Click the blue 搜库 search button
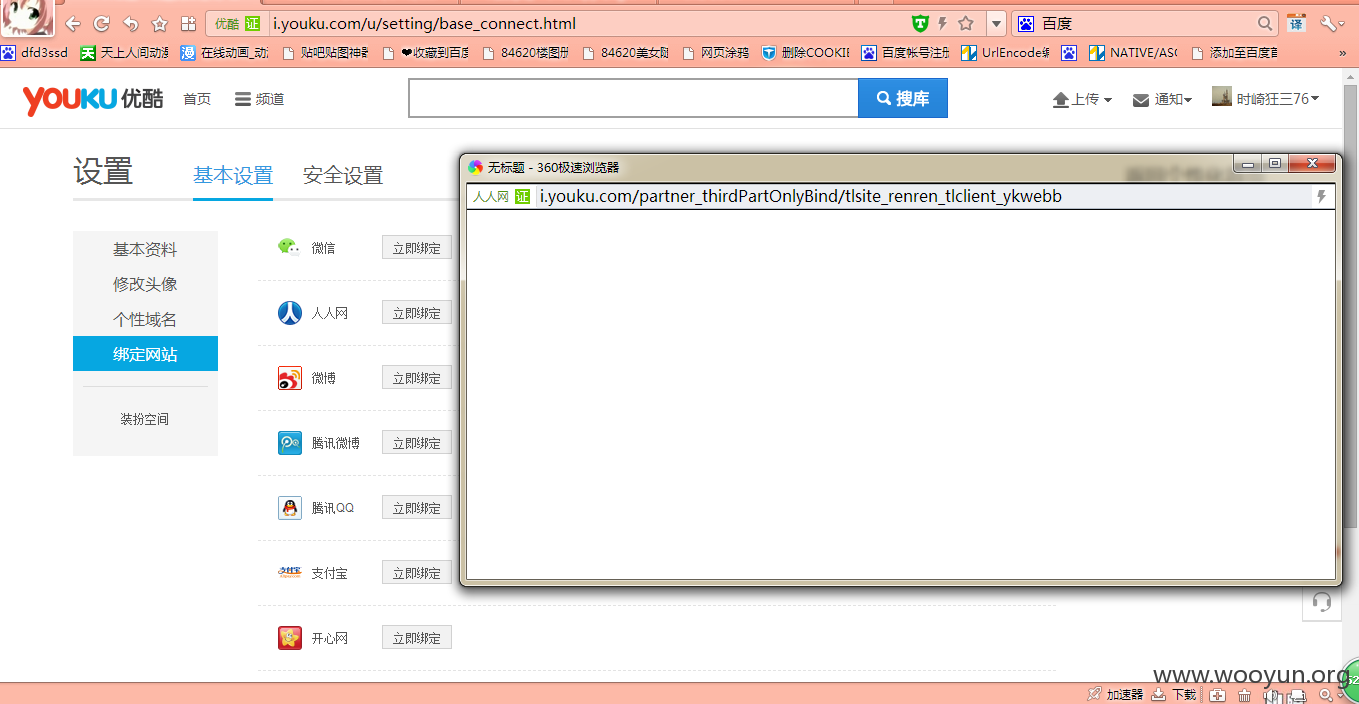The height and width of the screenshot is (704, 1359). pos(903,98)
